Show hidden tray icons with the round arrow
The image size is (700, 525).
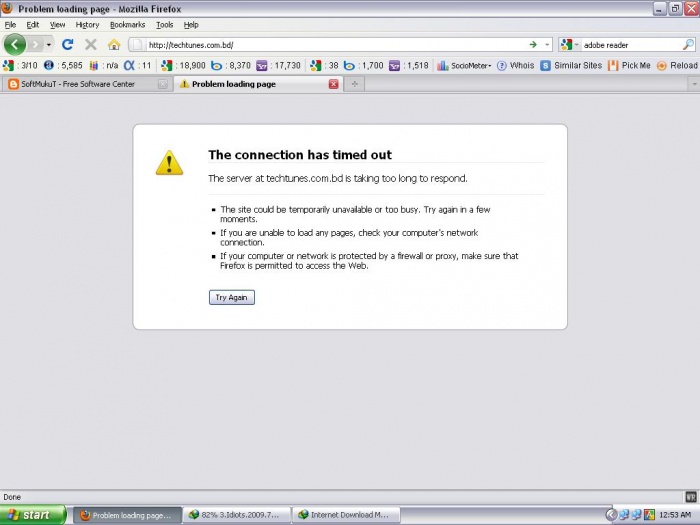click(611, 515)
